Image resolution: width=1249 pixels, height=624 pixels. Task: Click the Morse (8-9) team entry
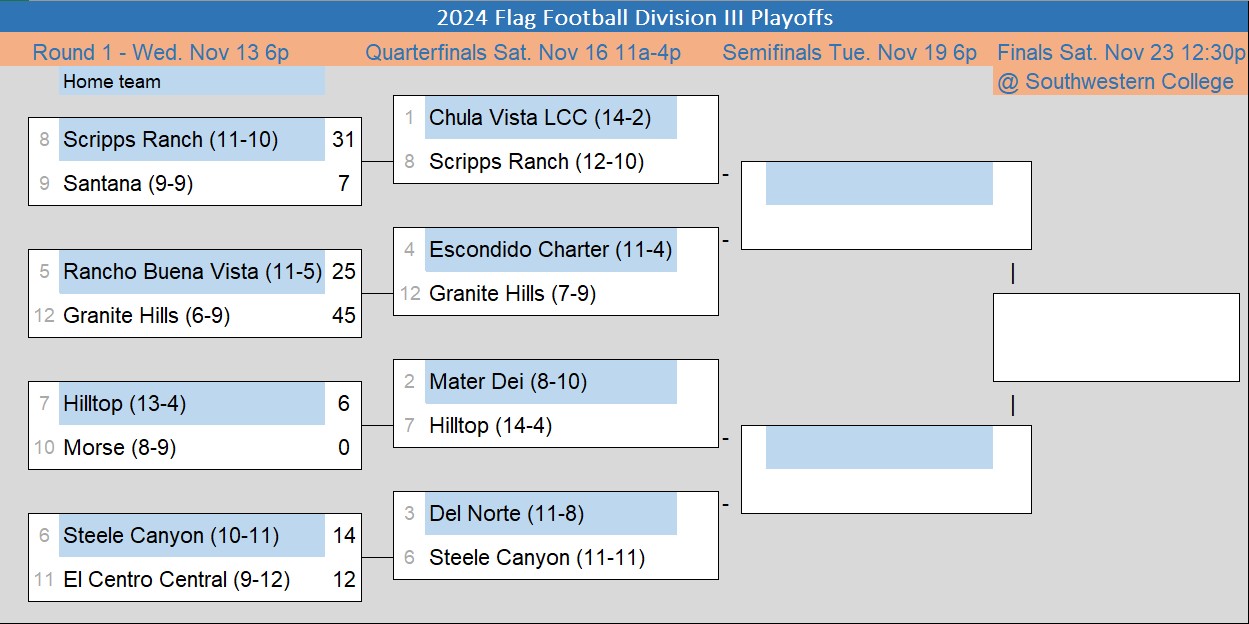click(x=120, y=448)
